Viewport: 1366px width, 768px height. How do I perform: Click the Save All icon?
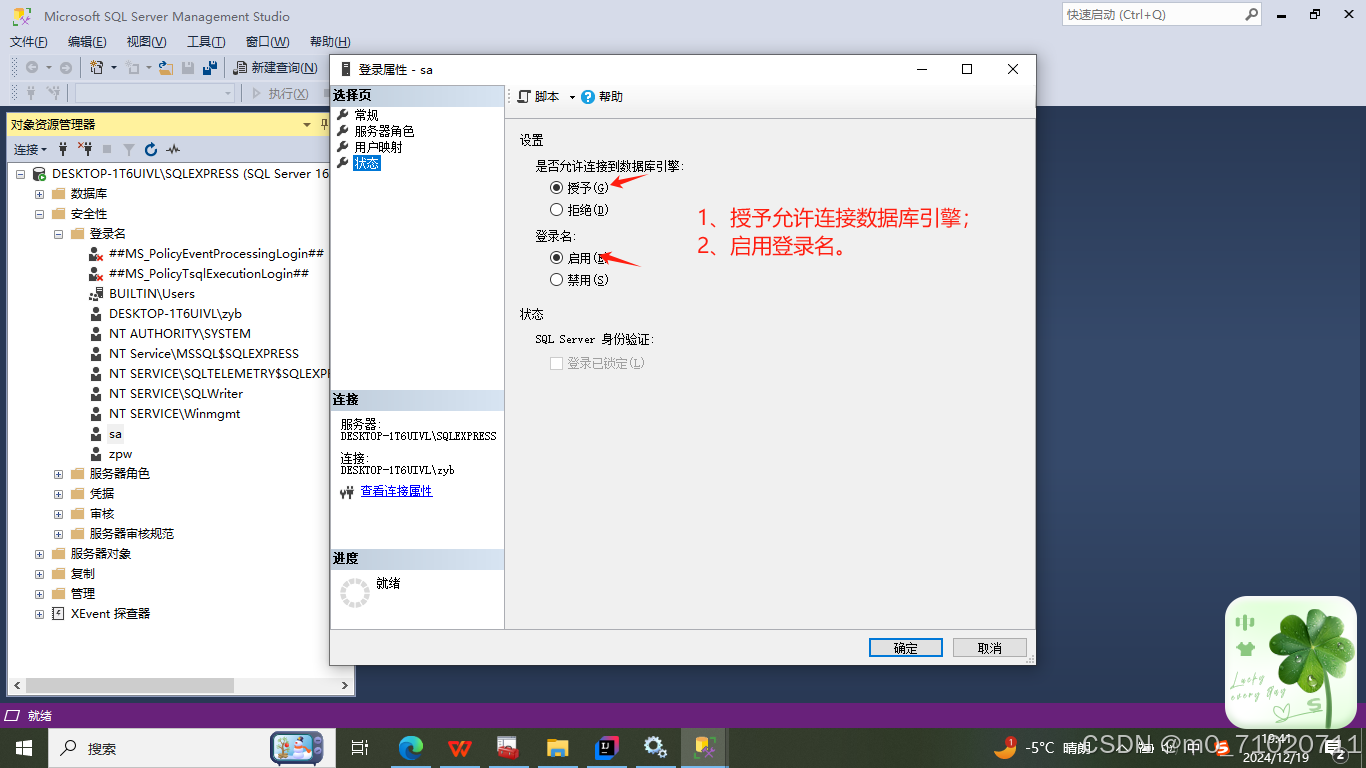pyautogui.click(x=210, y=67)
